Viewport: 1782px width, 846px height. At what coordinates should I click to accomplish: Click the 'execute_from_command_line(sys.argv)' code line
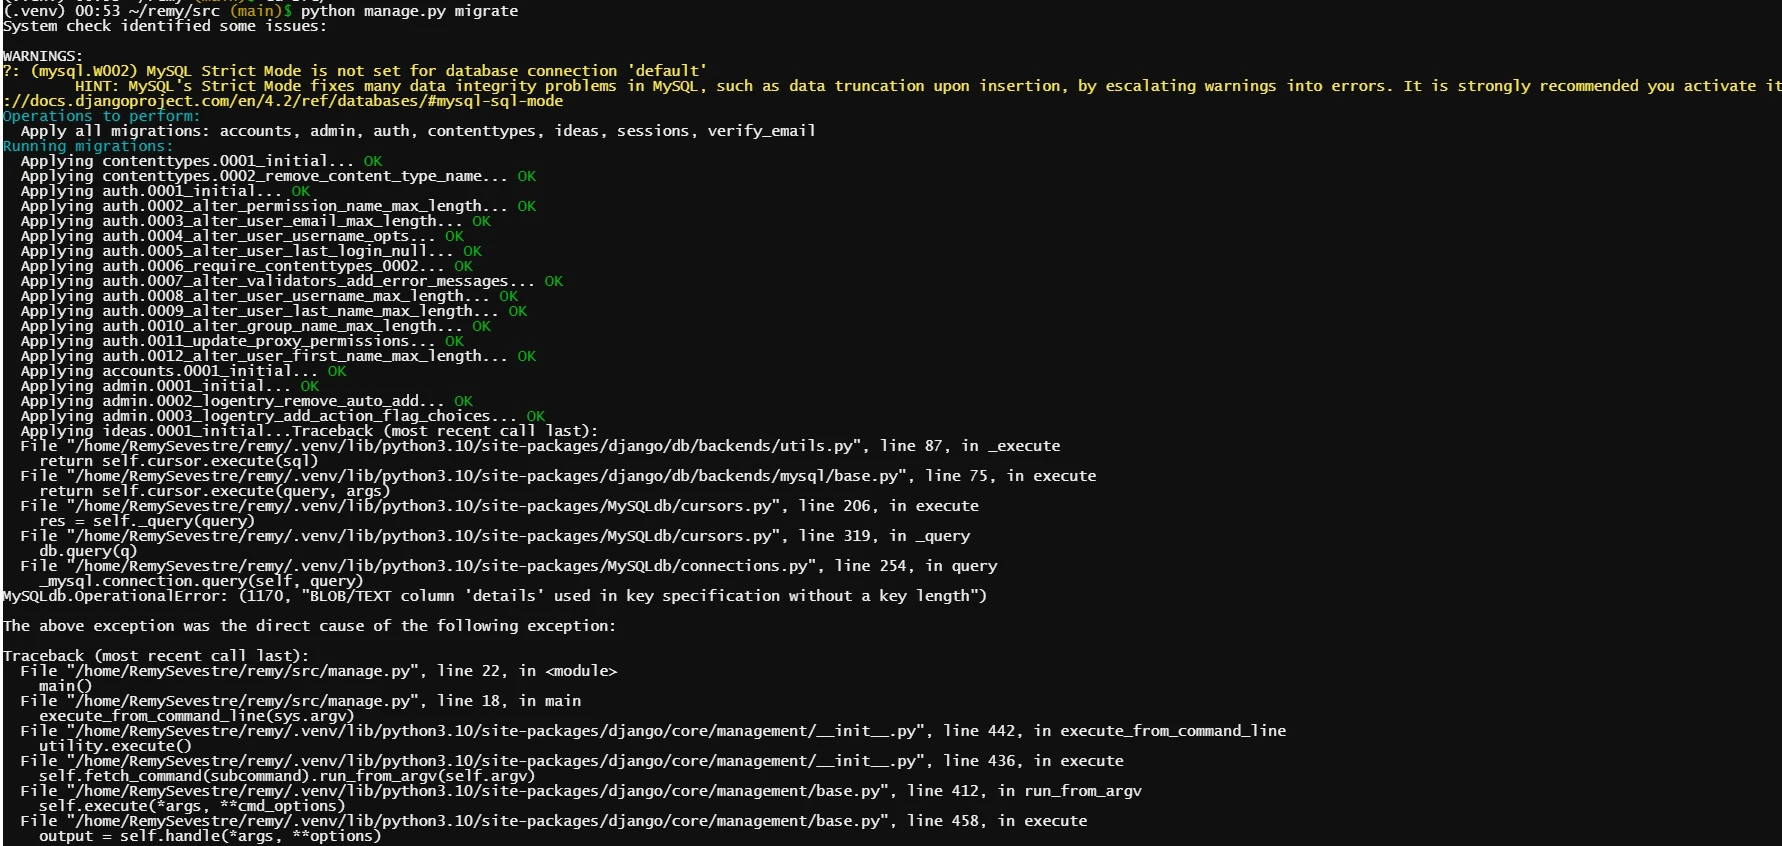pos(196,716)
